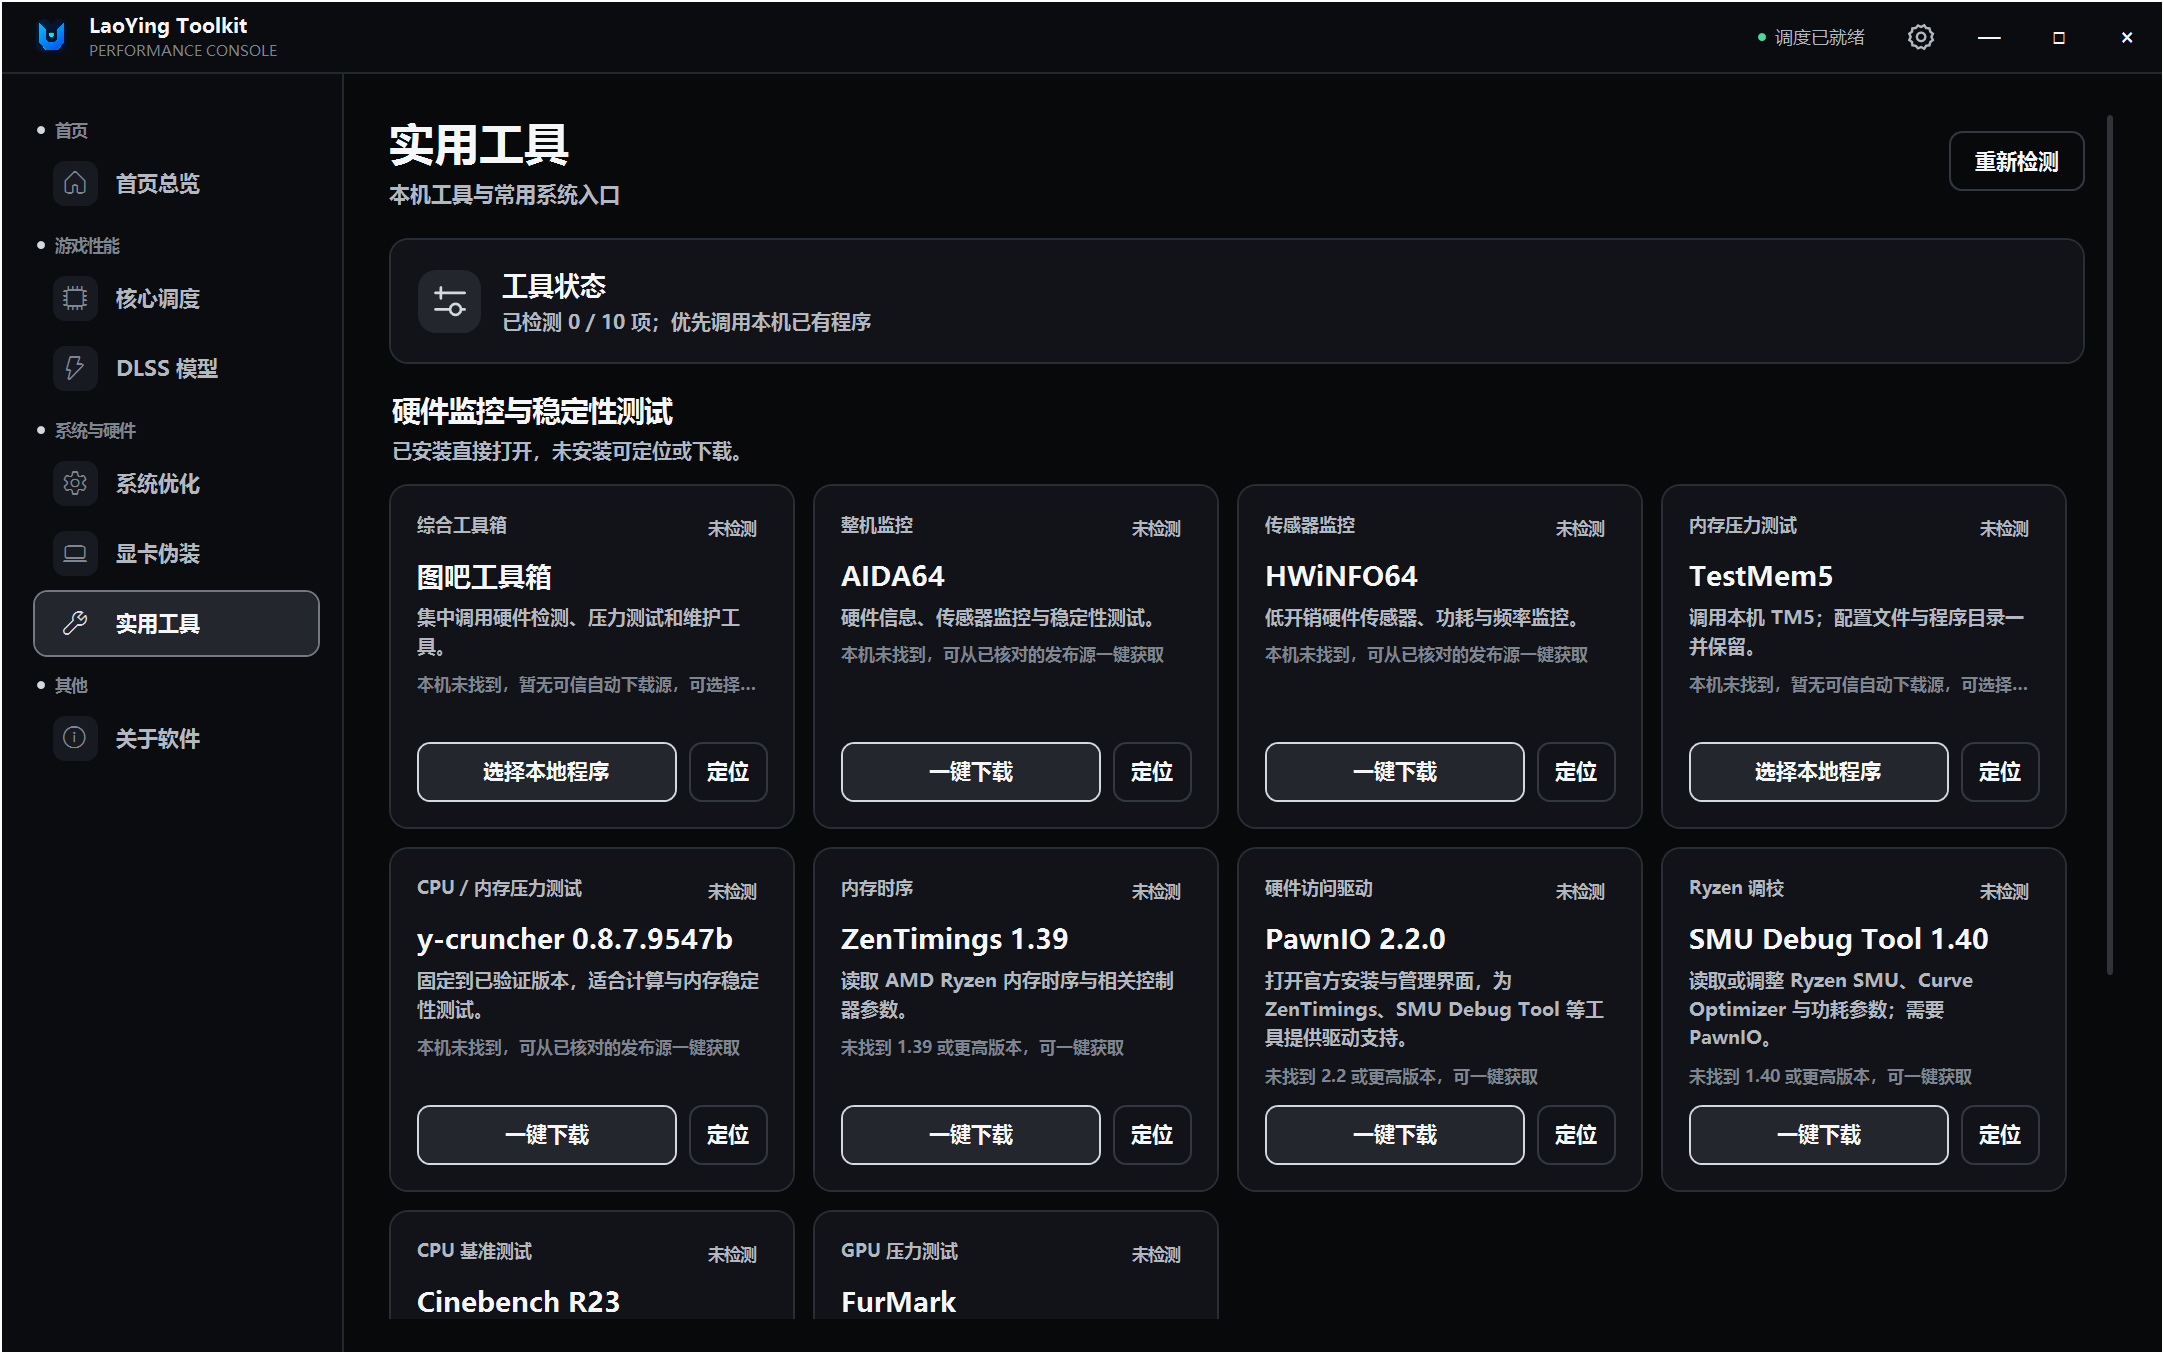Download HWiNFO64 with 一键下载
Screen dimensions: 2164x1354
(x=1394, y=772)
